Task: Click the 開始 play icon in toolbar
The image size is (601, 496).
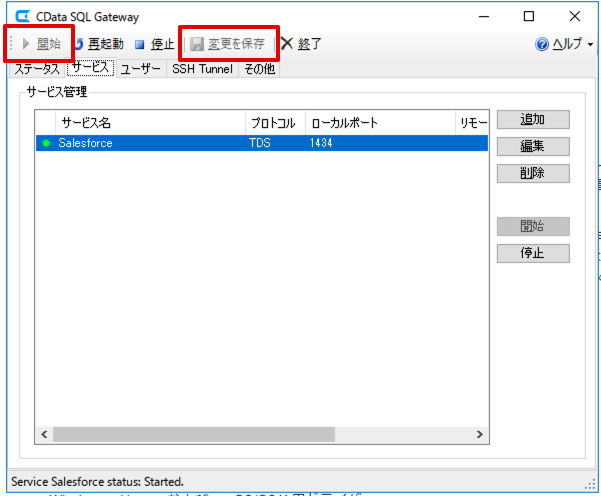Action: (26, 44)
